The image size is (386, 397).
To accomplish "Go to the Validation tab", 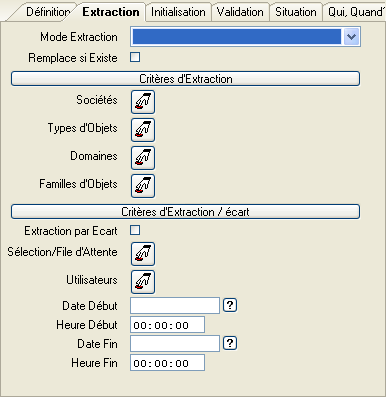I will click(x=240, y=12).
